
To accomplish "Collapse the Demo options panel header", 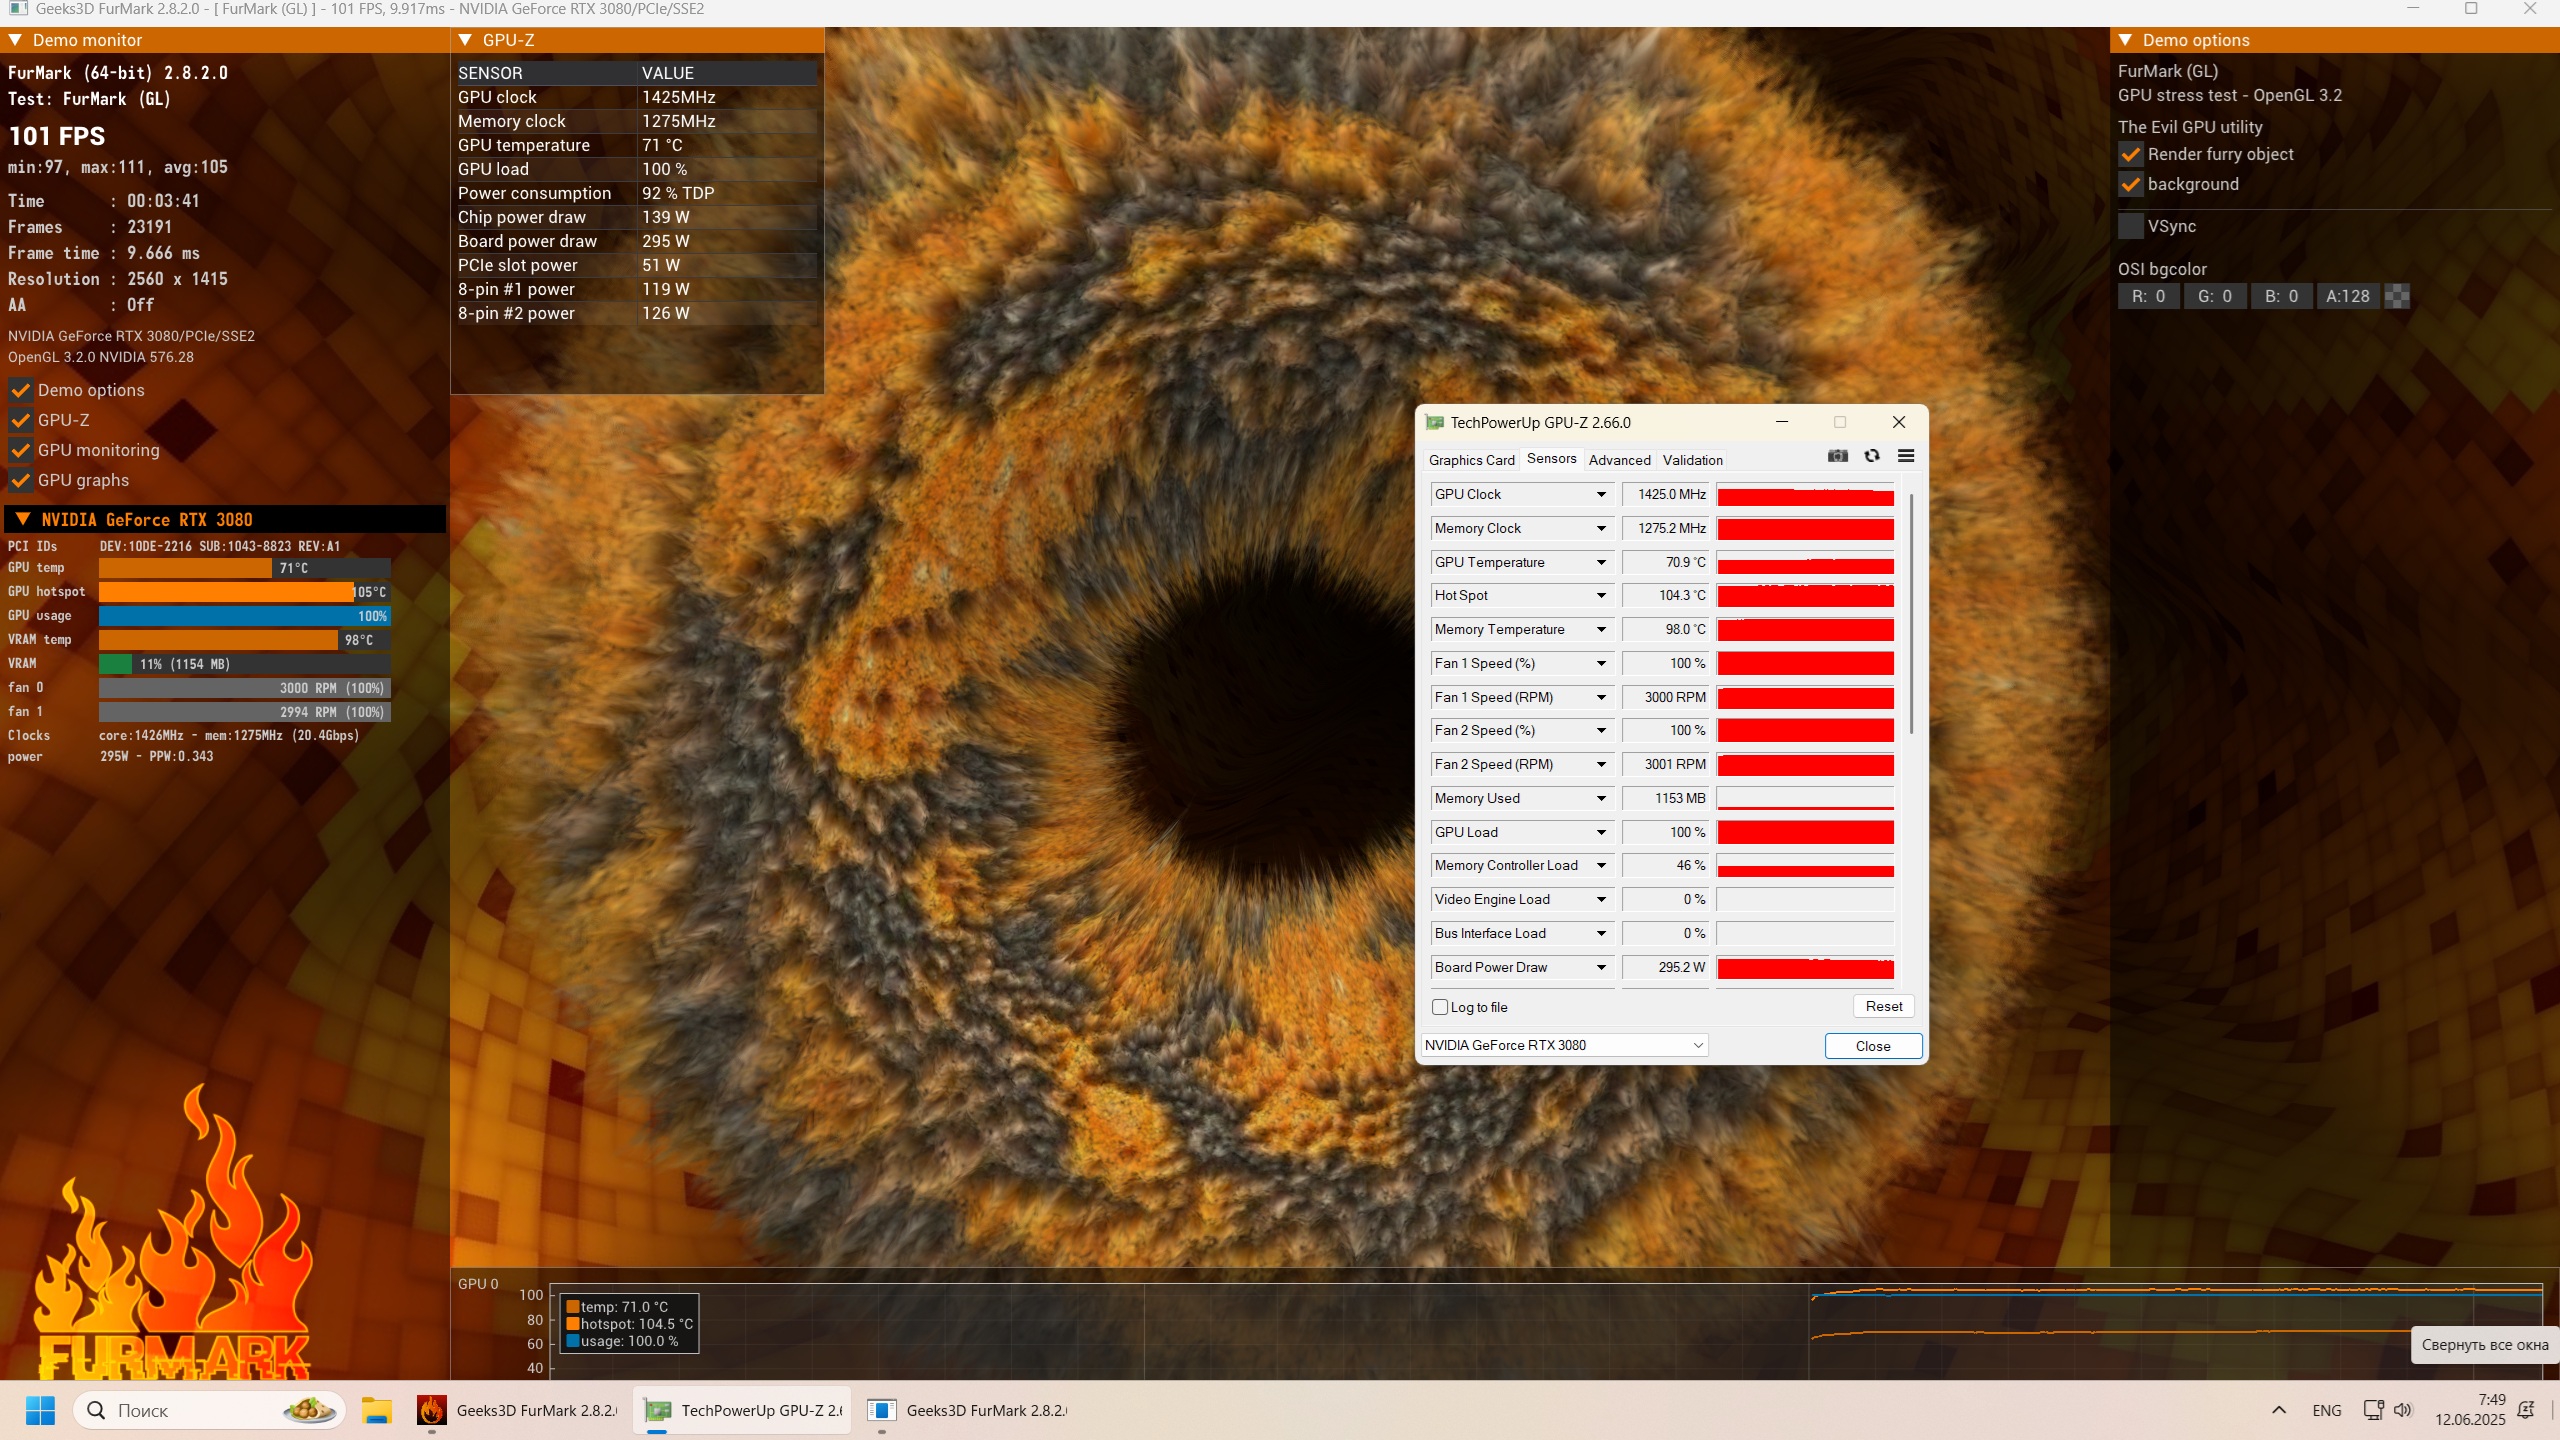I will pos(2125,40).
